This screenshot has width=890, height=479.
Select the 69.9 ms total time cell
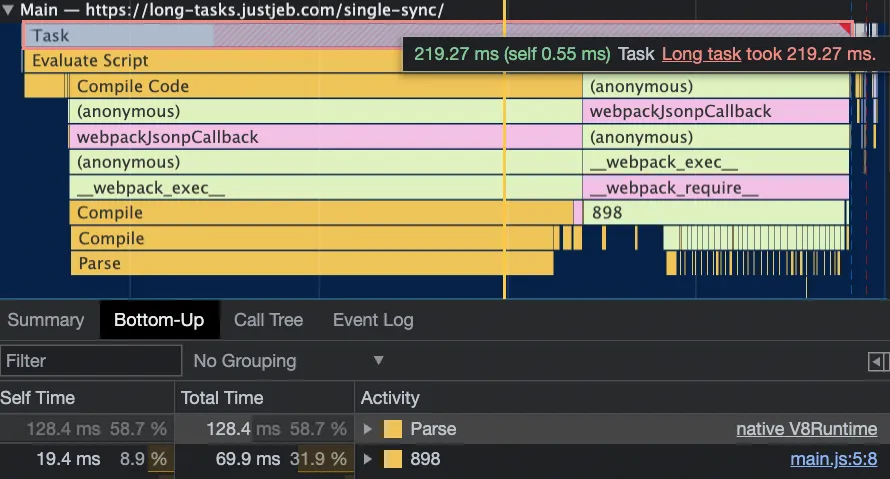(265, 459)
